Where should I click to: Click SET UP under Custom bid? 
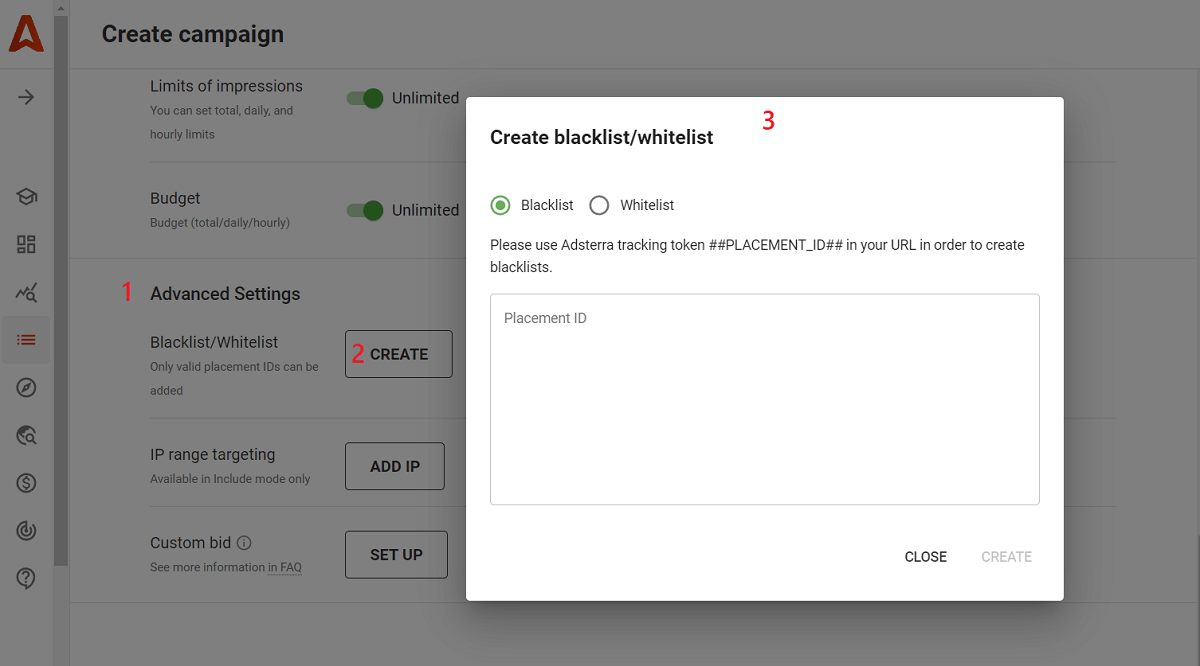point(396,554)
